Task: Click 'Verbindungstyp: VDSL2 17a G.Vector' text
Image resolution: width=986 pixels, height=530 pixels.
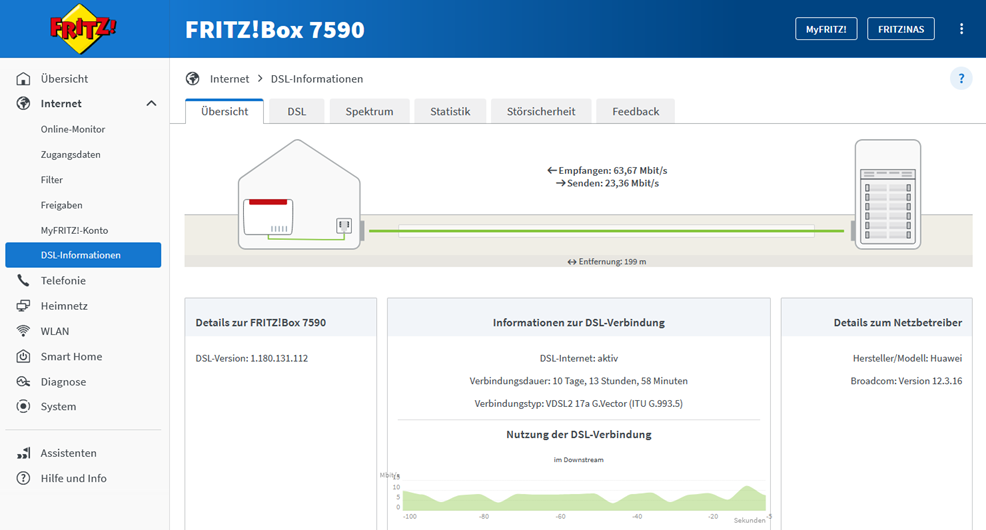Action: click(x=579, y=404)
